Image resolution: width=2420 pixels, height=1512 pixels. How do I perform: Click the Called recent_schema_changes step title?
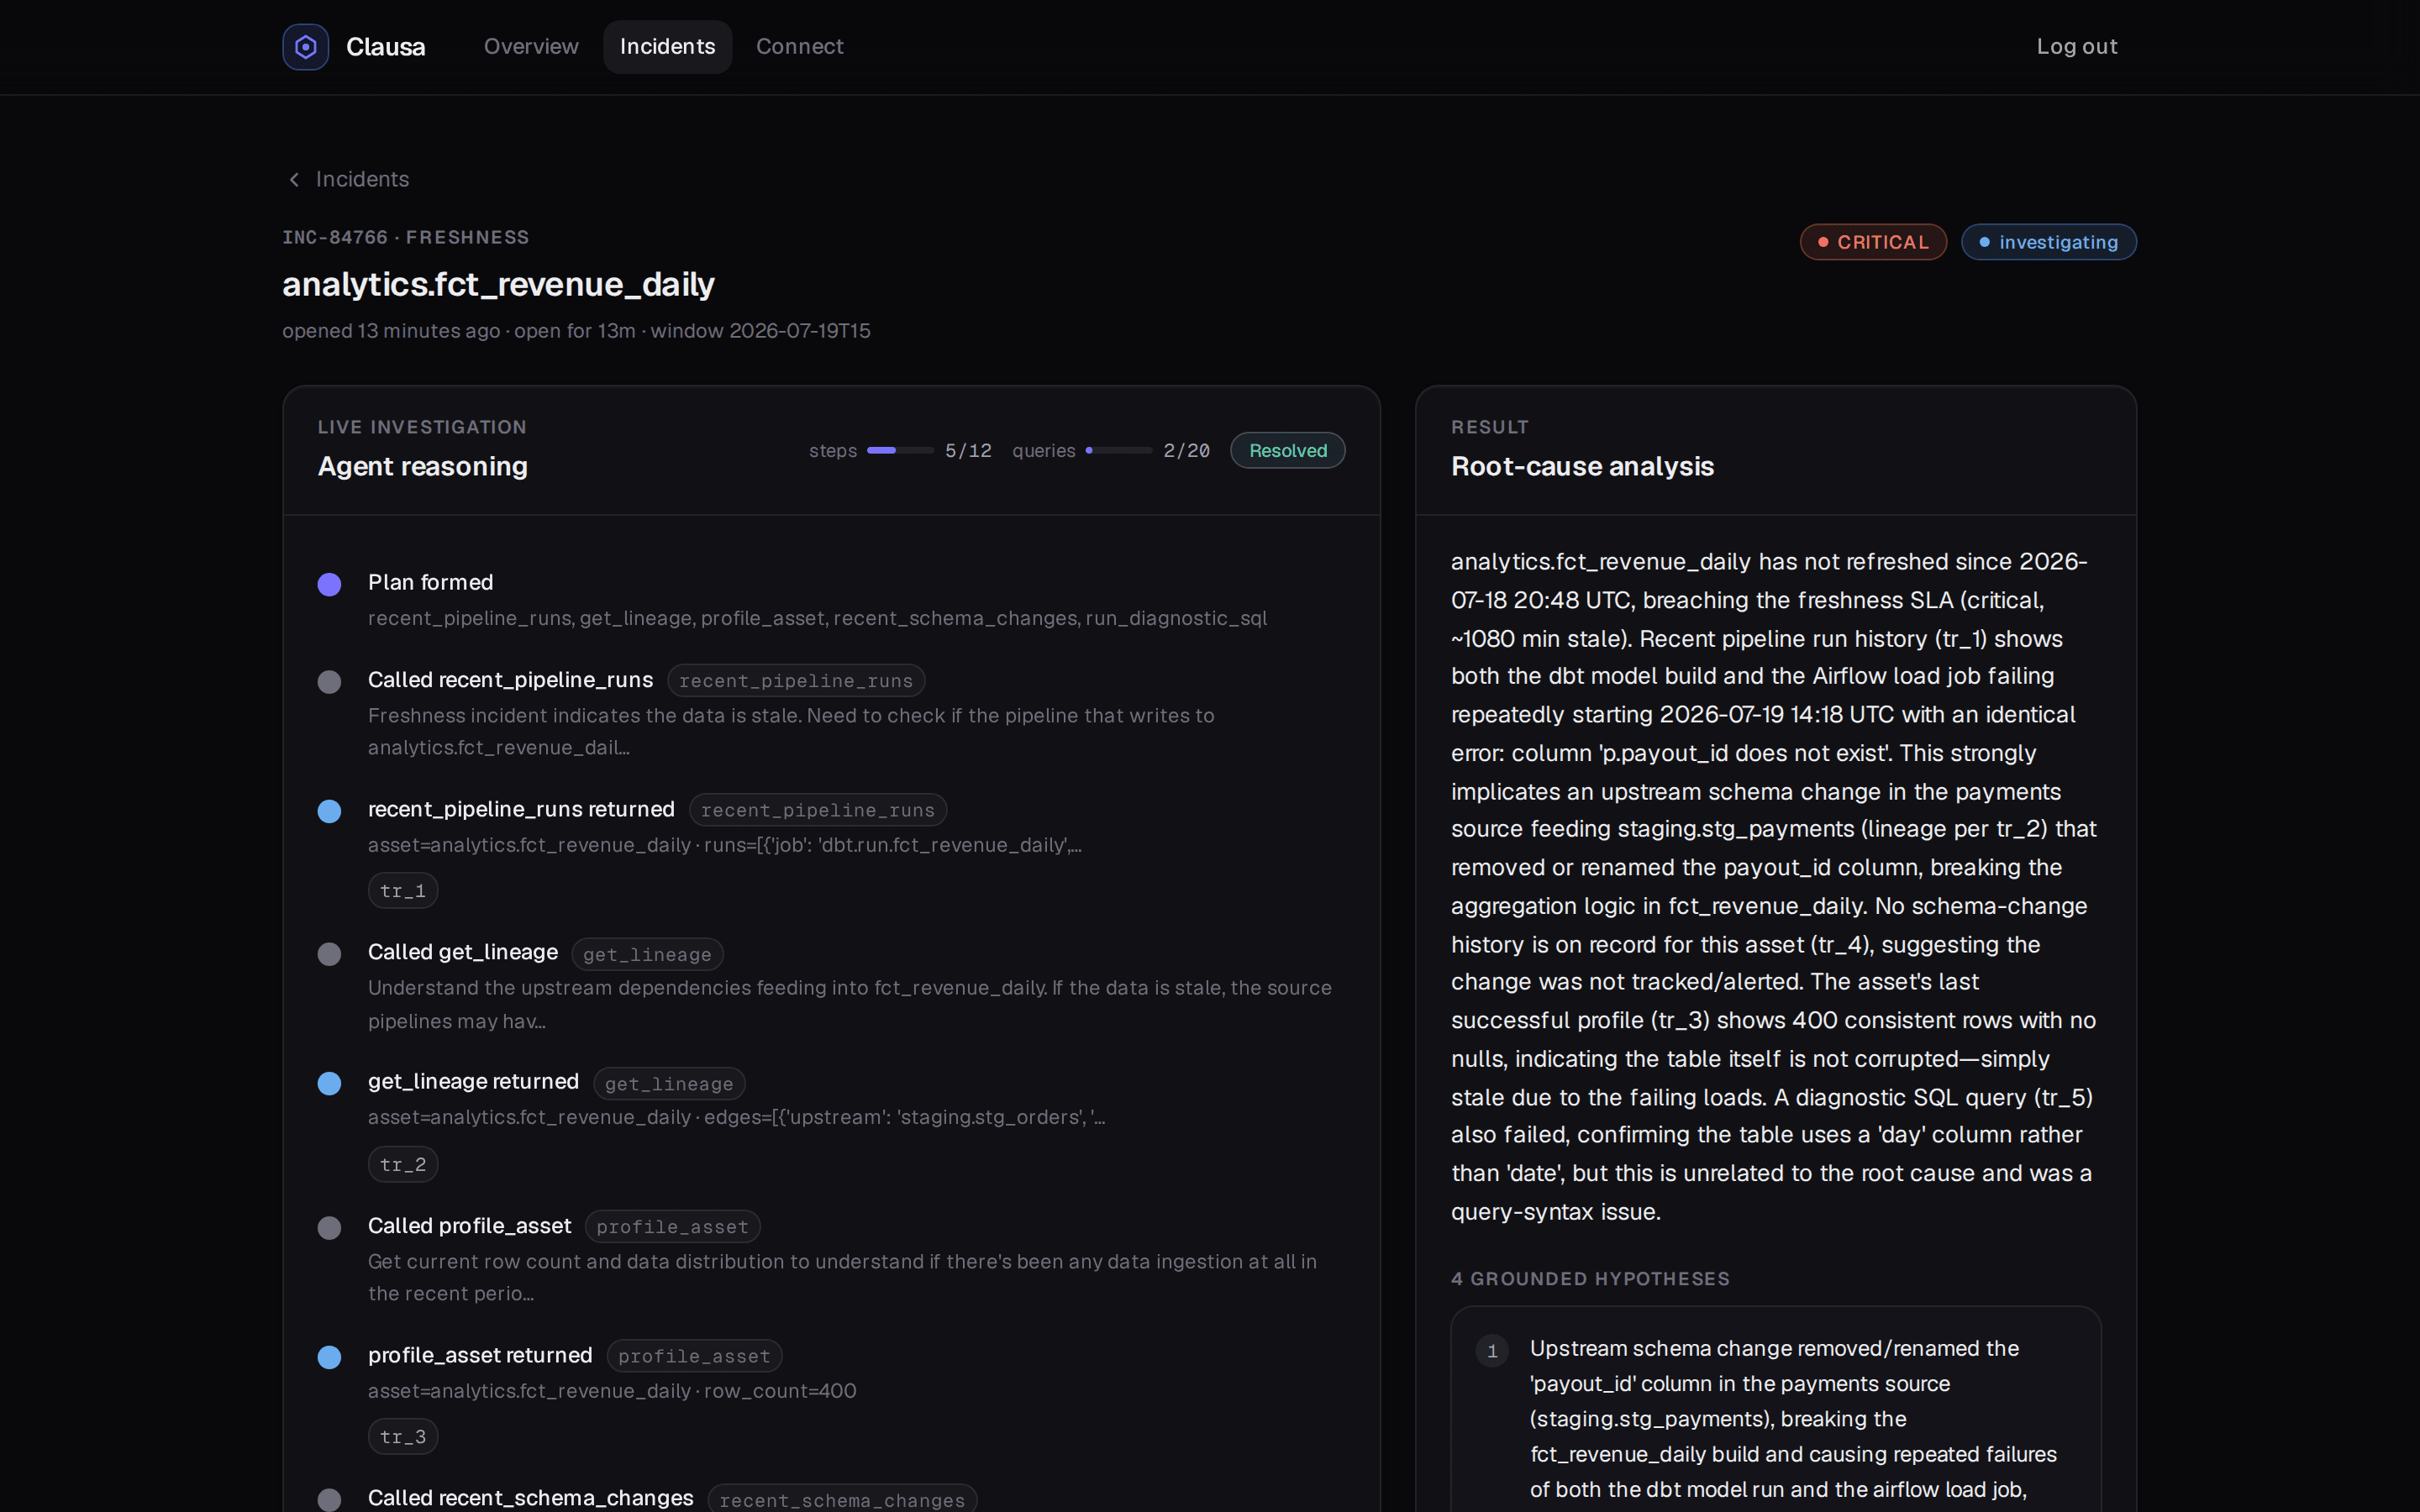[x=530, y=1498]
